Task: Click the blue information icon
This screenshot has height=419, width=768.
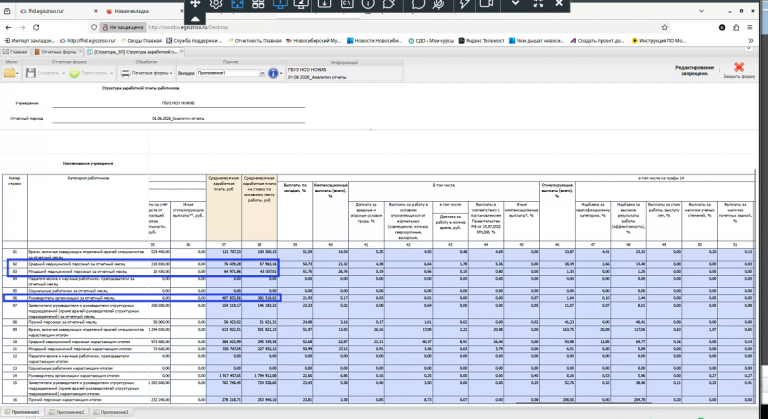Action: pyautogui.click(x=273, y=73)
